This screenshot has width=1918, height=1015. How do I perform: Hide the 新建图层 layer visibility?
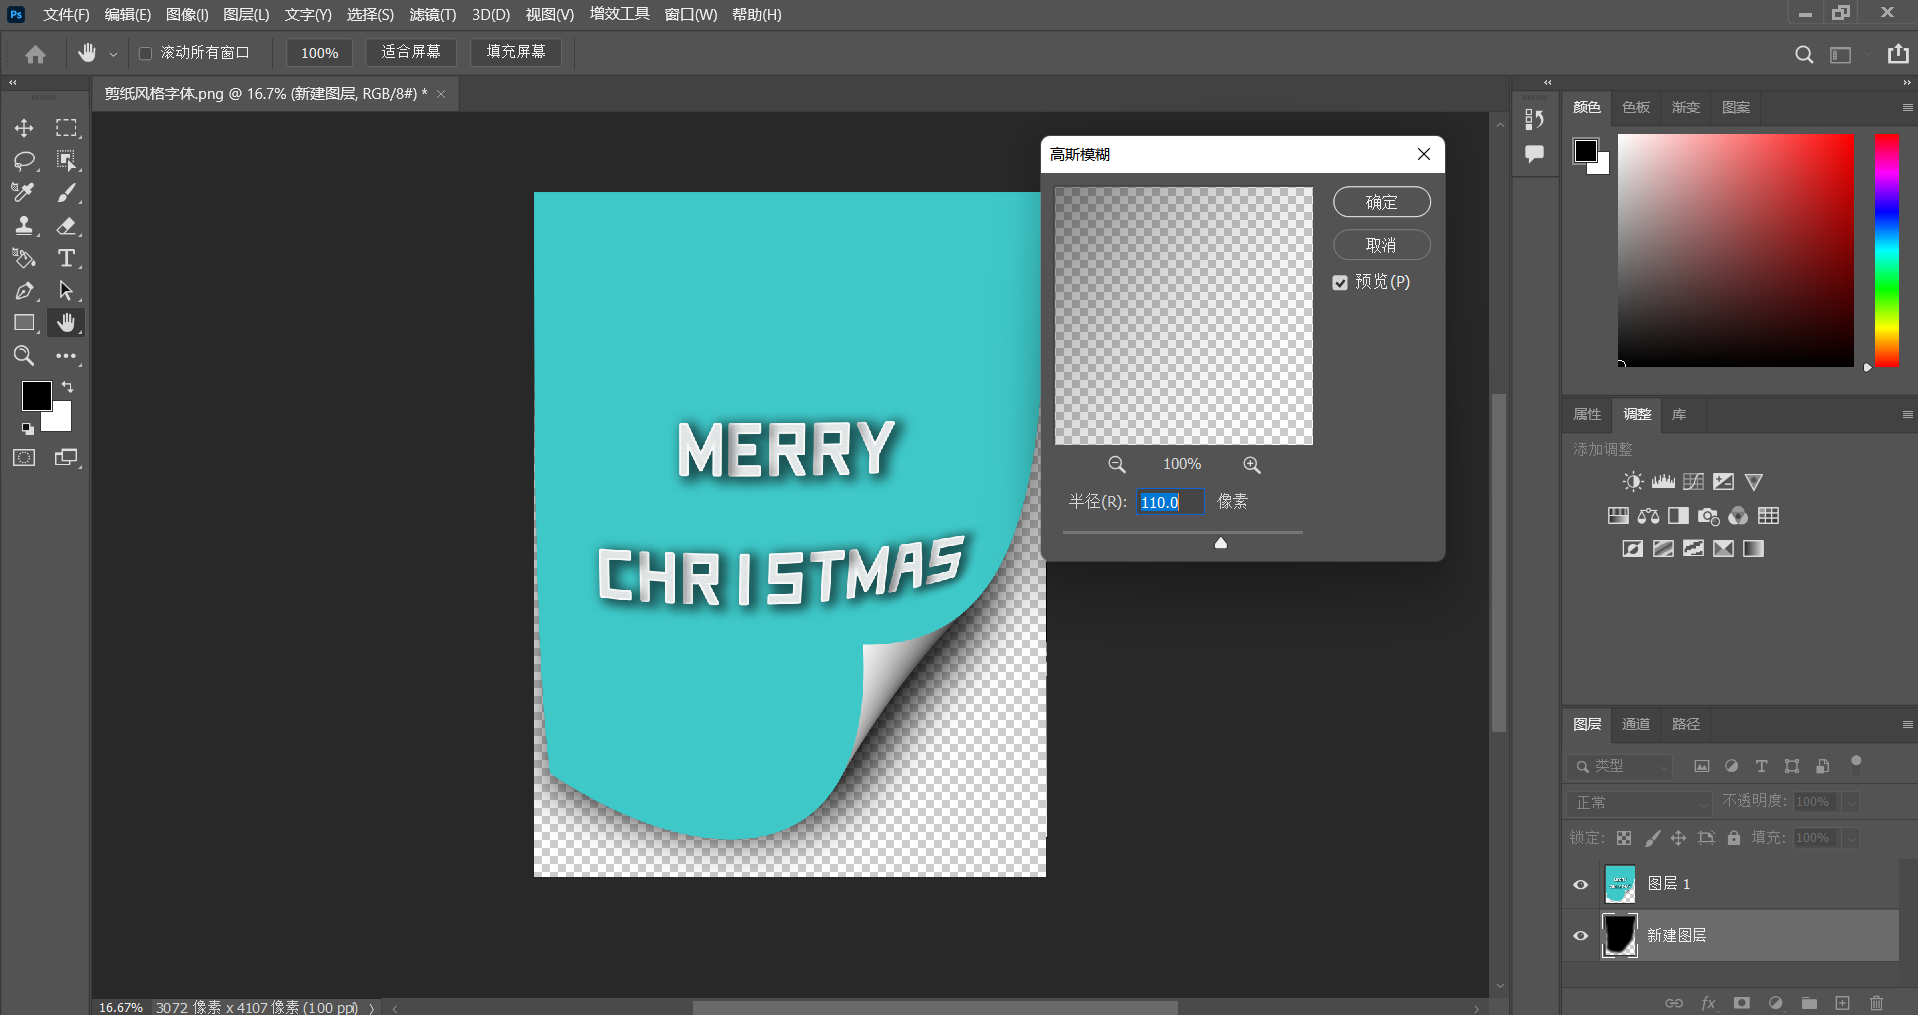[x=1581, y=936]
